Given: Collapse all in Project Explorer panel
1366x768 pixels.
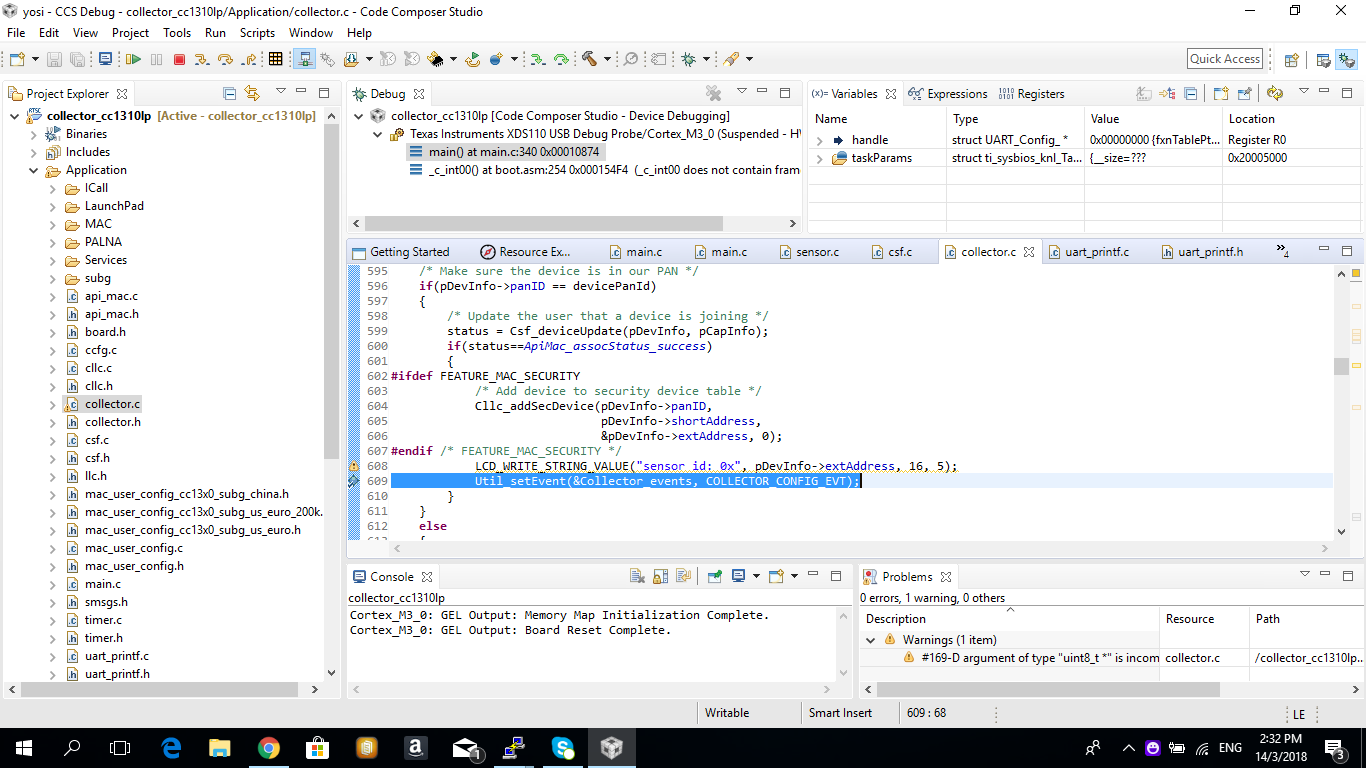Looking at the screenshot, I should coord(229,94).
